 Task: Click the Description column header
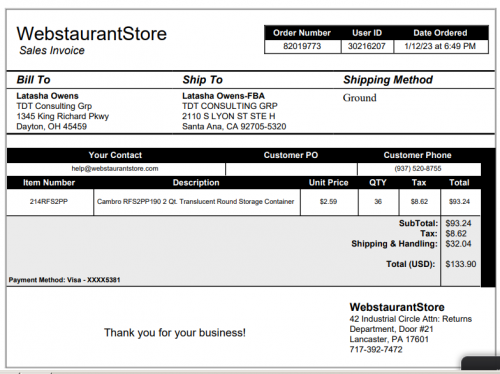pos(196,183)
